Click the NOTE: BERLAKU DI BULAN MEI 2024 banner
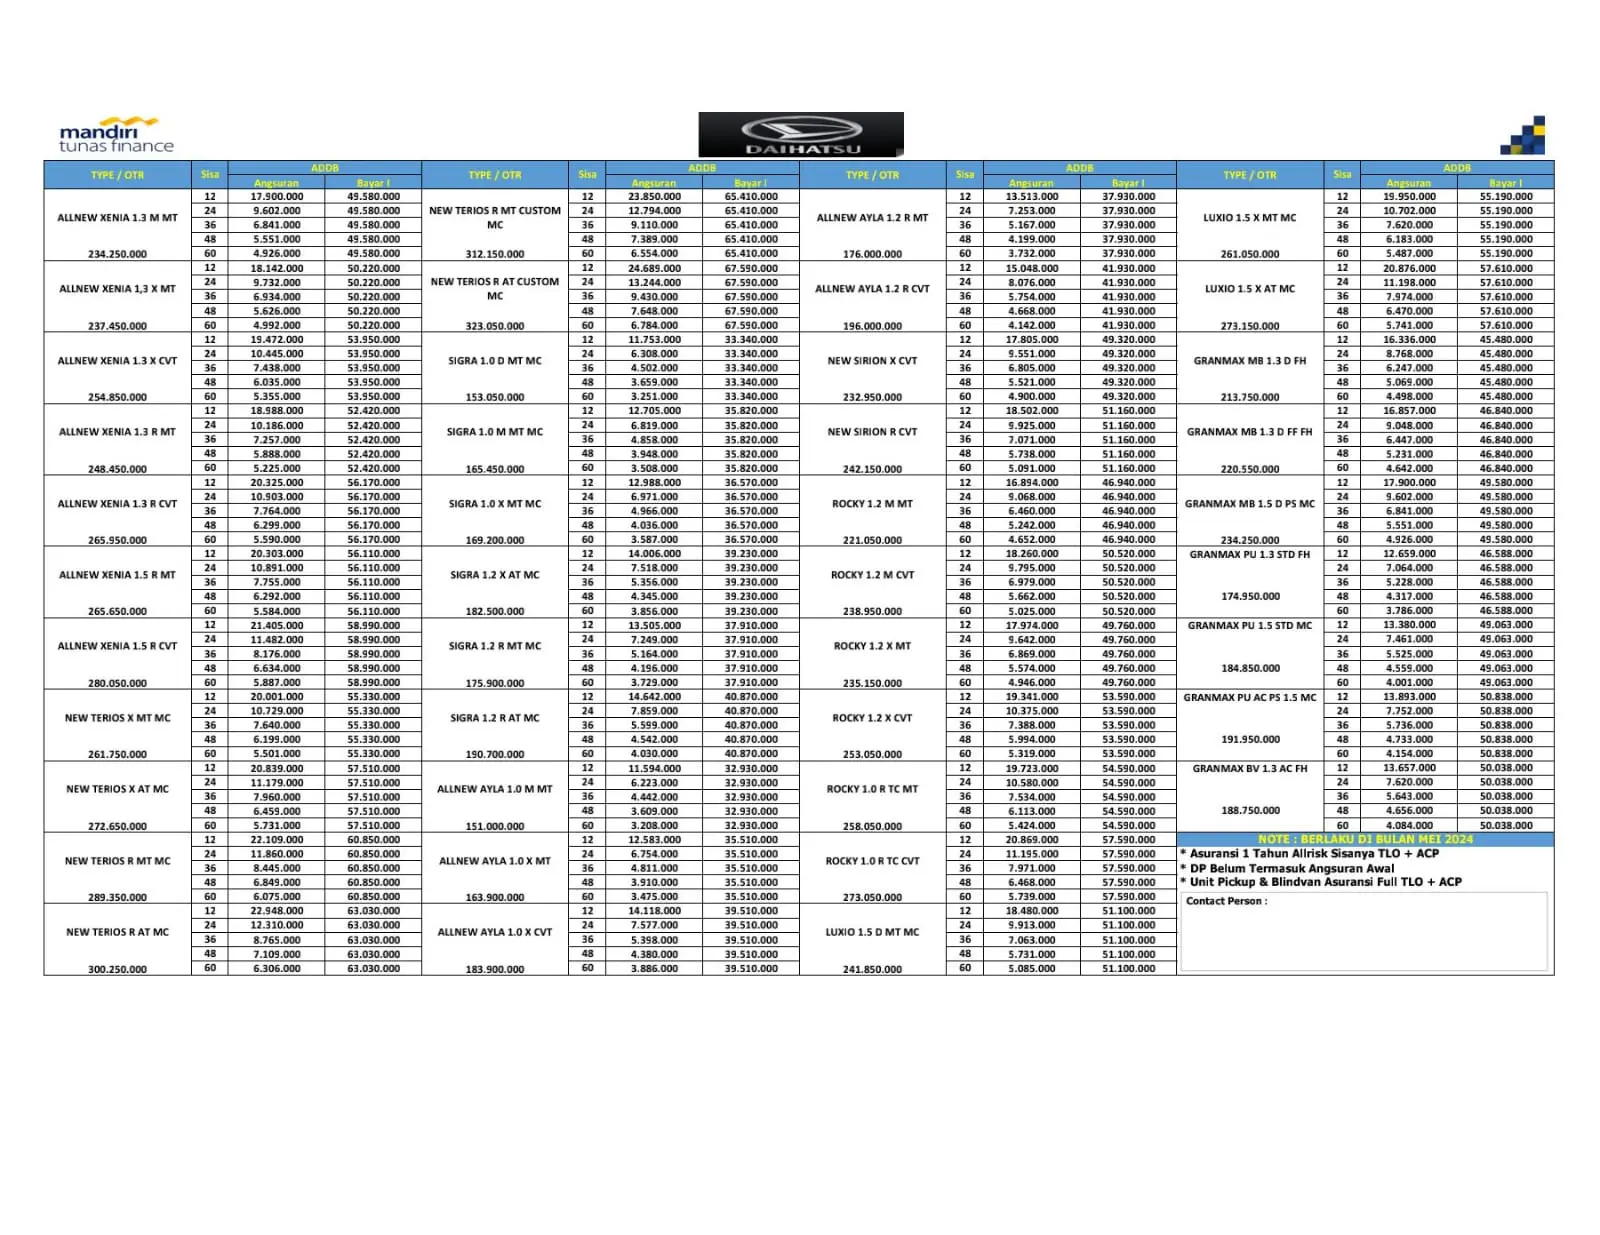Viewport: 1600px width, 1235px height. (x=1365, y=839)
